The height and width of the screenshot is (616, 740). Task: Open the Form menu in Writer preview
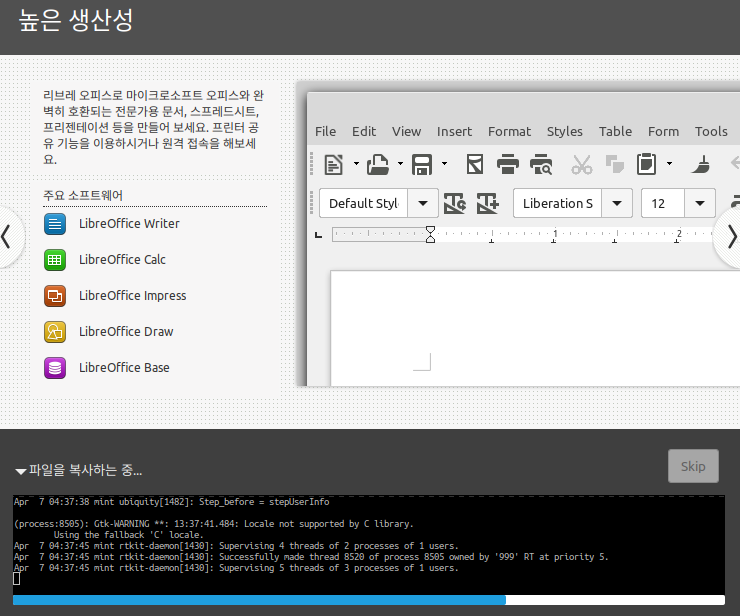663,132
